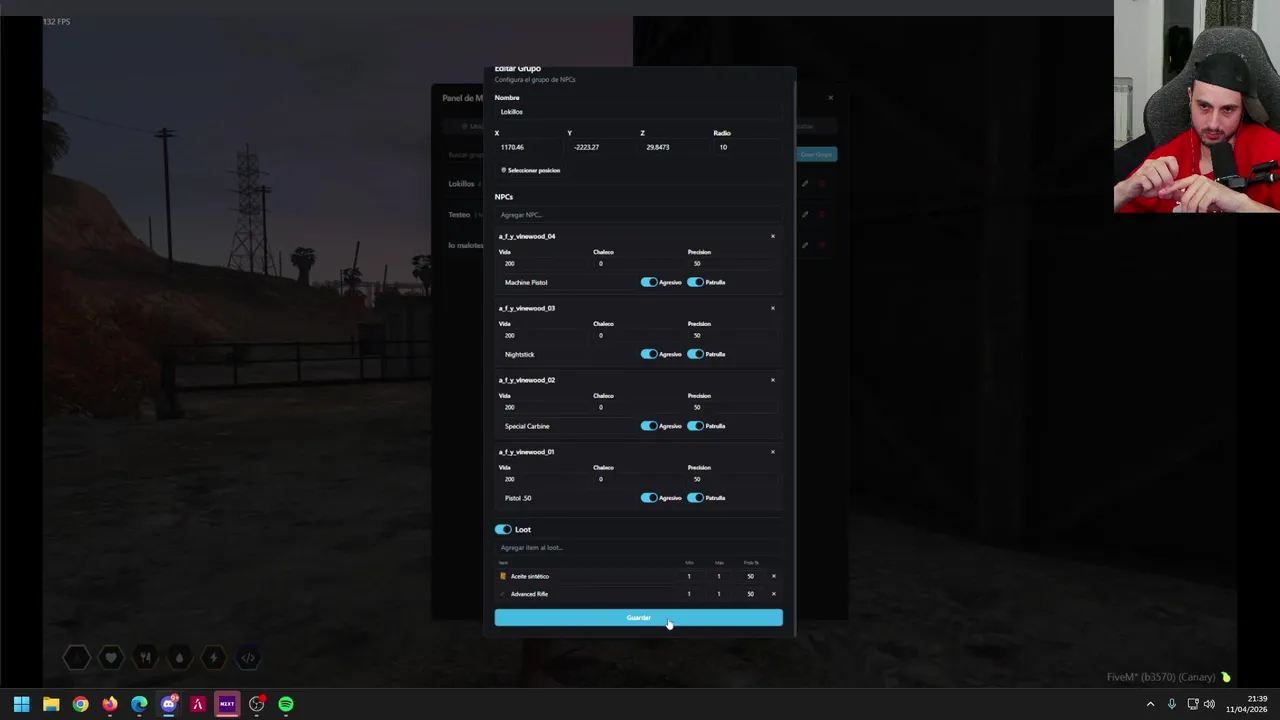Click the edit pencil for lo malotes group
Image resolution: width=1280 pixels, height=720 pixels.
pos(805,245)
